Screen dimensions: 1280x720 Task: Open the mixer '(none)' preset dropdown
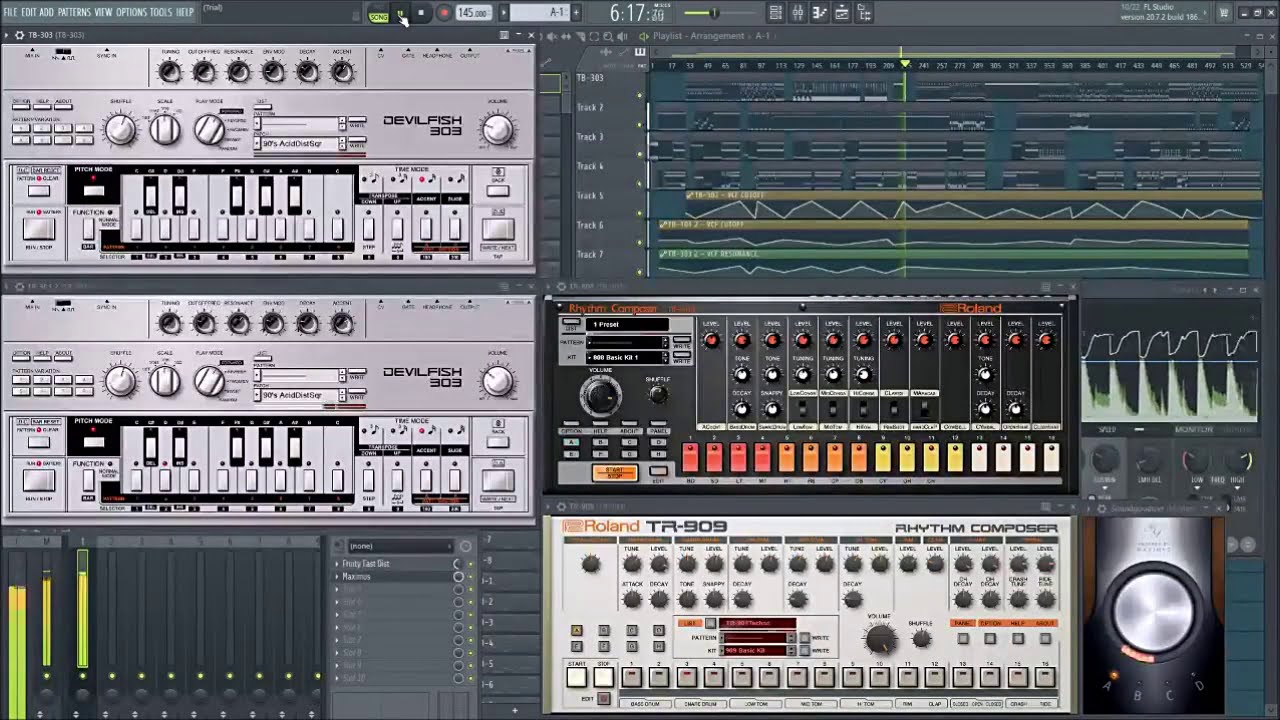point(401,546)
